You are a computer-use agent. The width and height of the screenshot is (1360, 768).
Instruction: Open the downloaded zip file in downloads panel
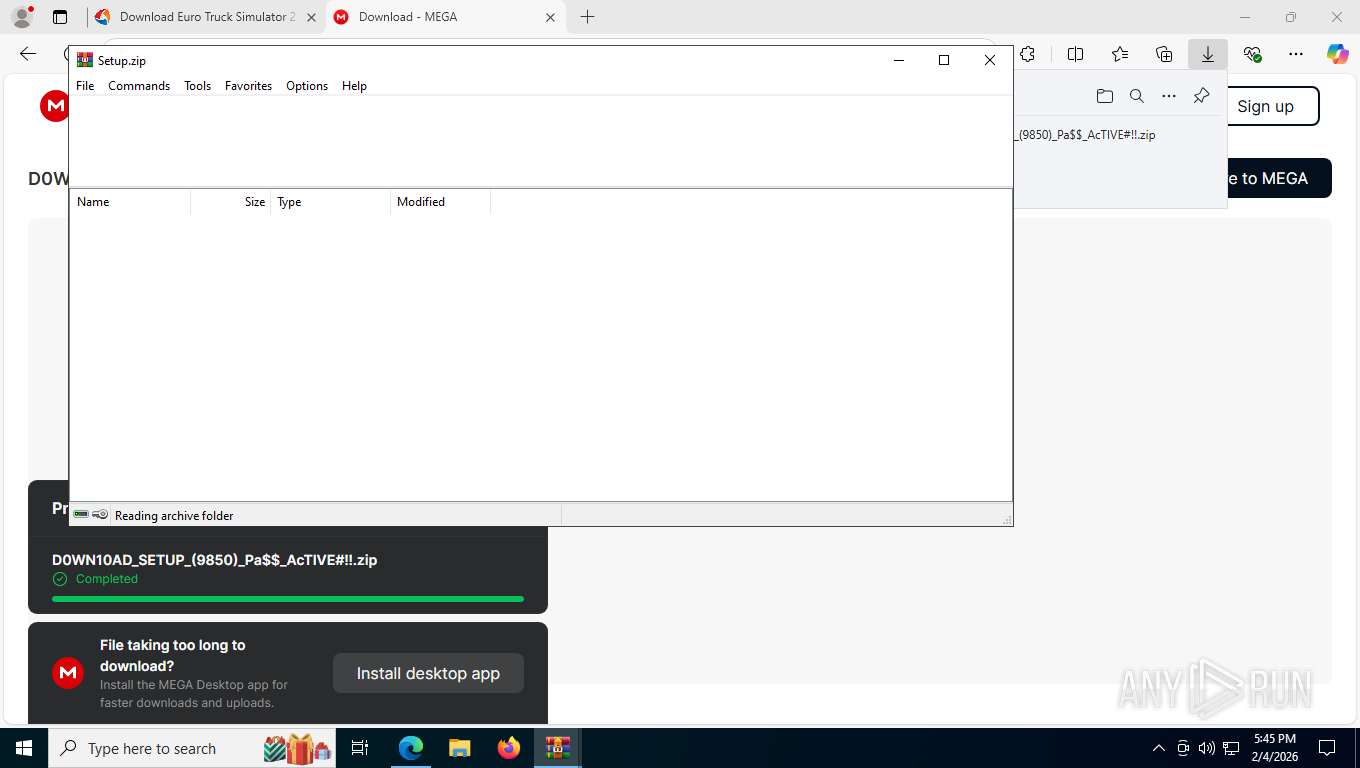click(x=1085, y=135)
